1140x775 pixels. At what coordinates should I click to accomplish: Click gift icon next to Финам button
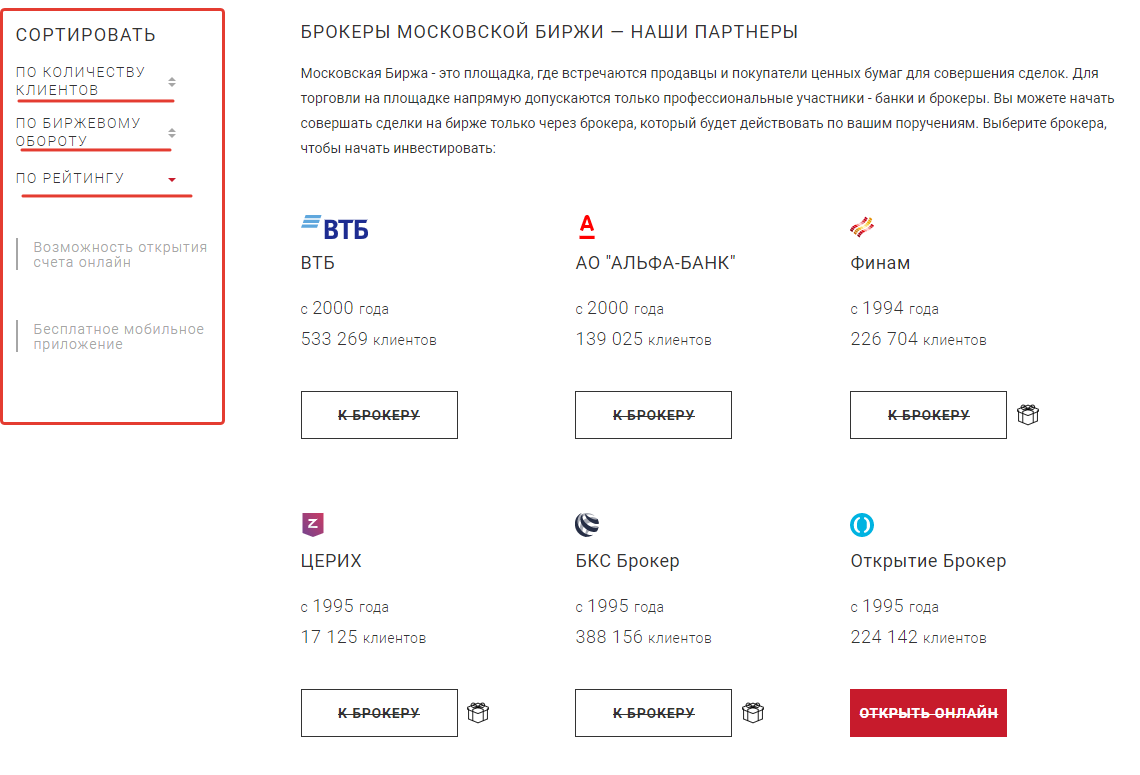click(x=1028, y=415)
